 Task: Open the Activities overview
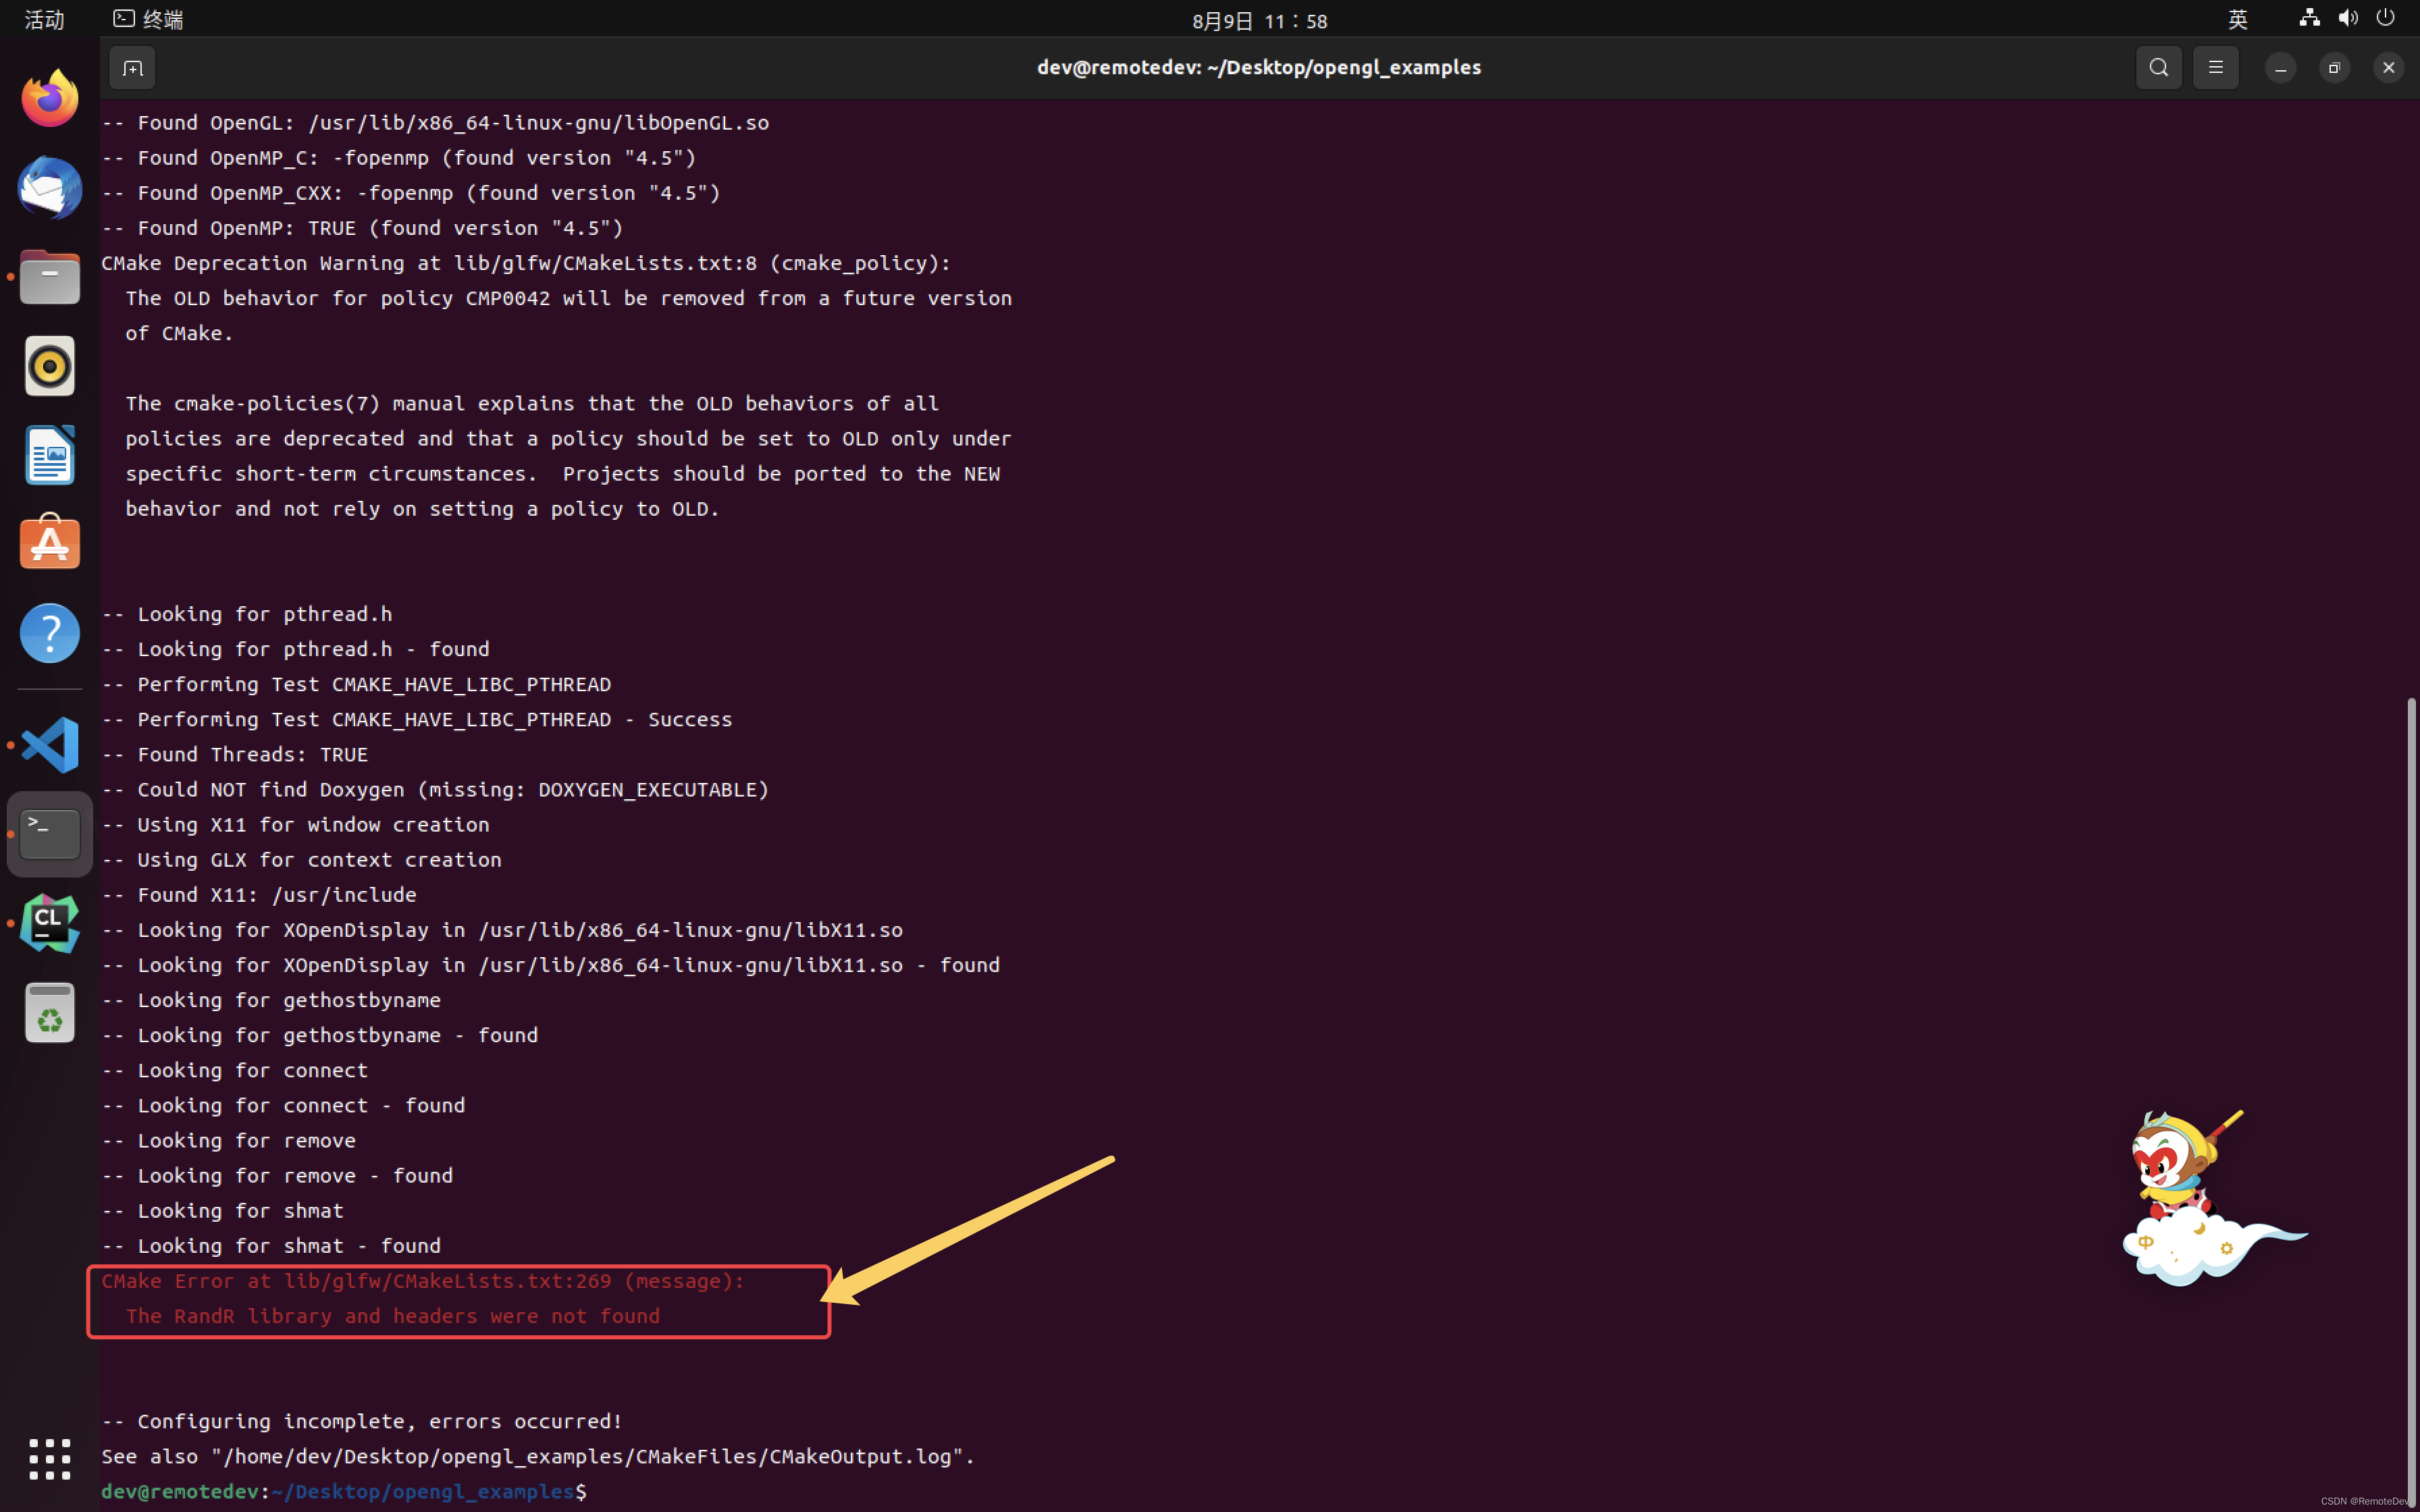click(x=44, y=19)
